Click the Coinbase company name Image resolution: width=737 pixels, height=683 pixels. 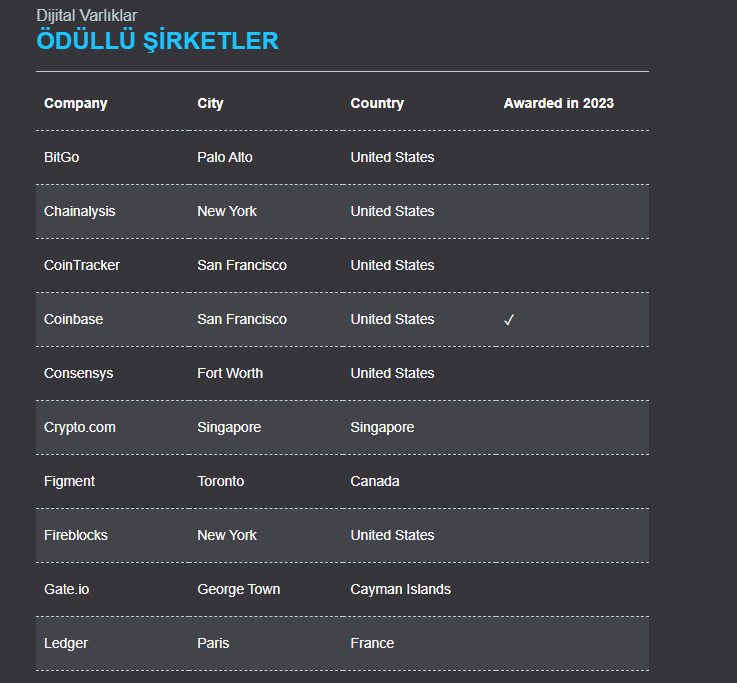[74, 319]
